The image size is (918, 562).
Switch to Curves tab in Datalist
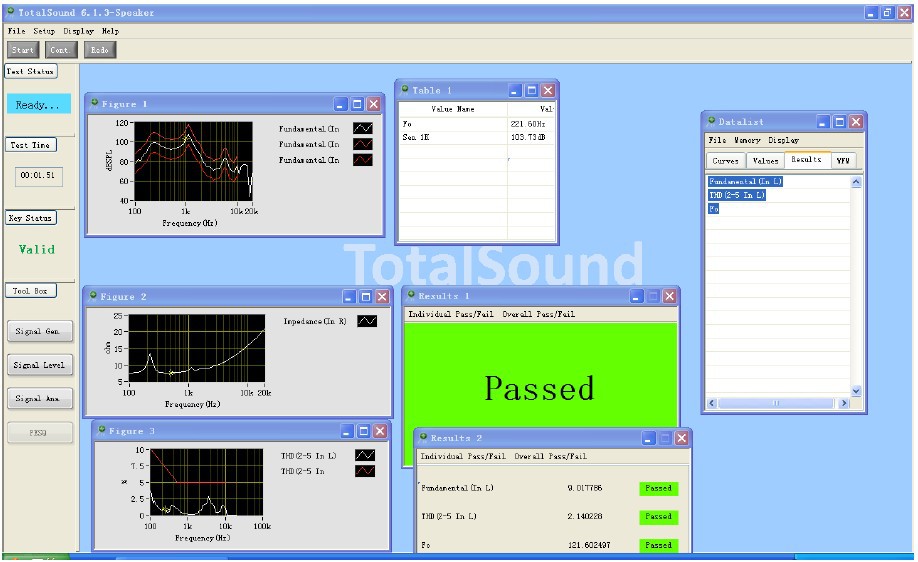[x=725, y=160]
